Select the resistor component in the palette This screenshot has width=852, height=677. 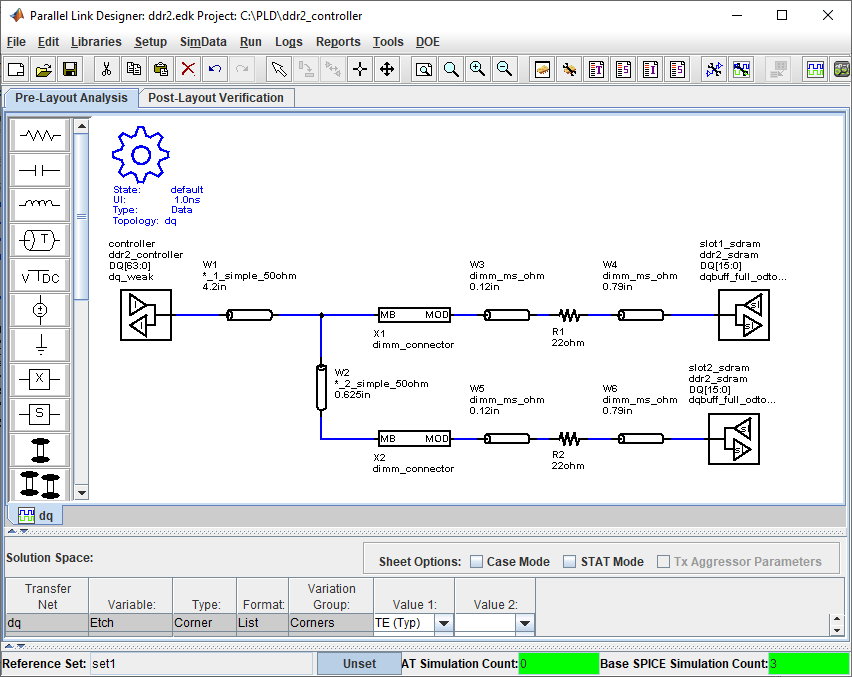click(x=40, y=135)
